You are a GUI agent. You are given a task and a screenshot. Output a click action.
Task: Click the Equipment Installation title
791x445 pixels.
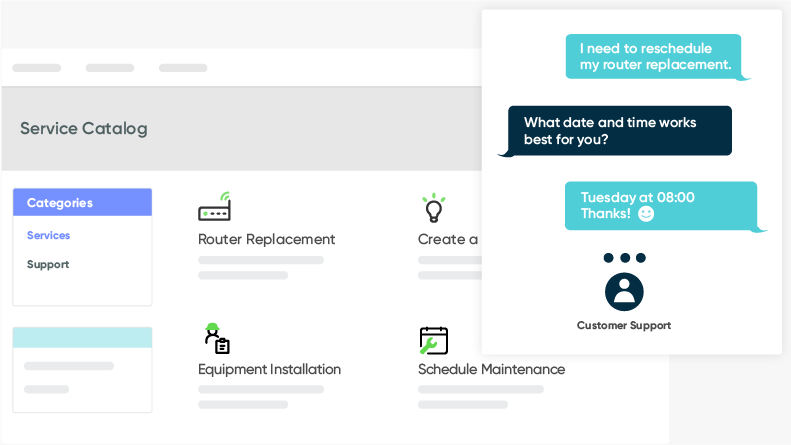(269, 370)
